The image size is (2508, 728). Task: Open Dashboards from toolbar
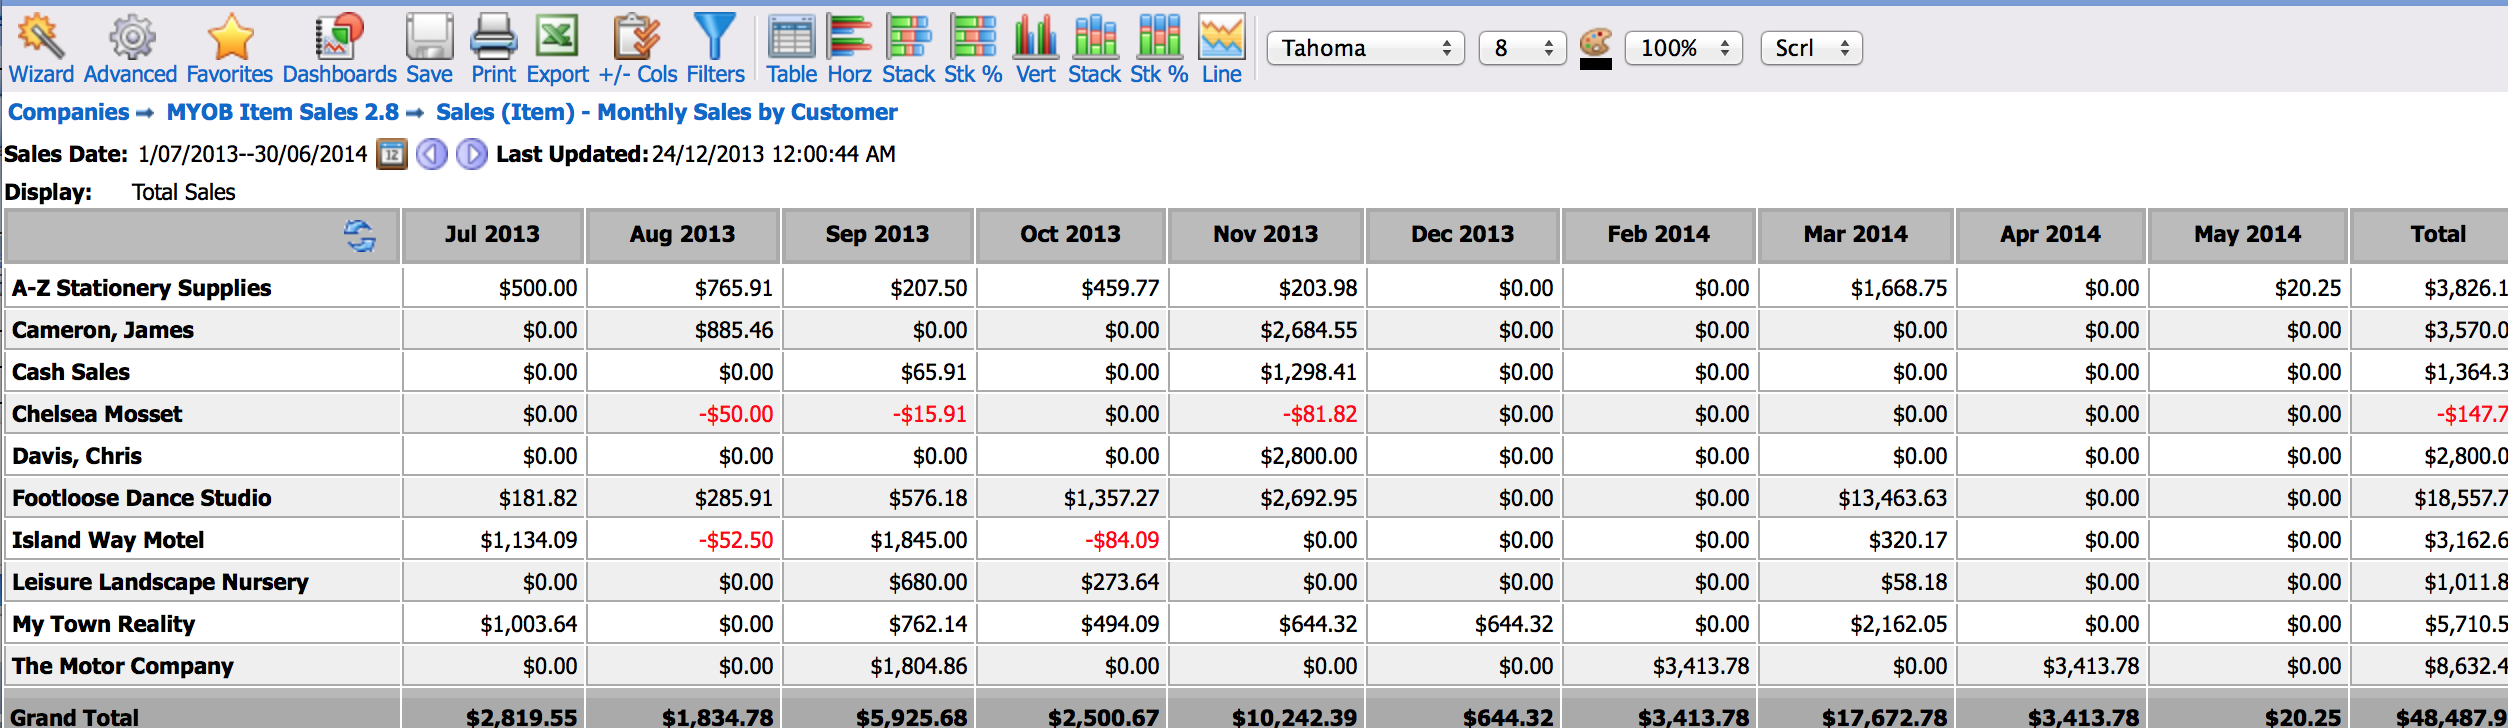[x=340, y=48]
